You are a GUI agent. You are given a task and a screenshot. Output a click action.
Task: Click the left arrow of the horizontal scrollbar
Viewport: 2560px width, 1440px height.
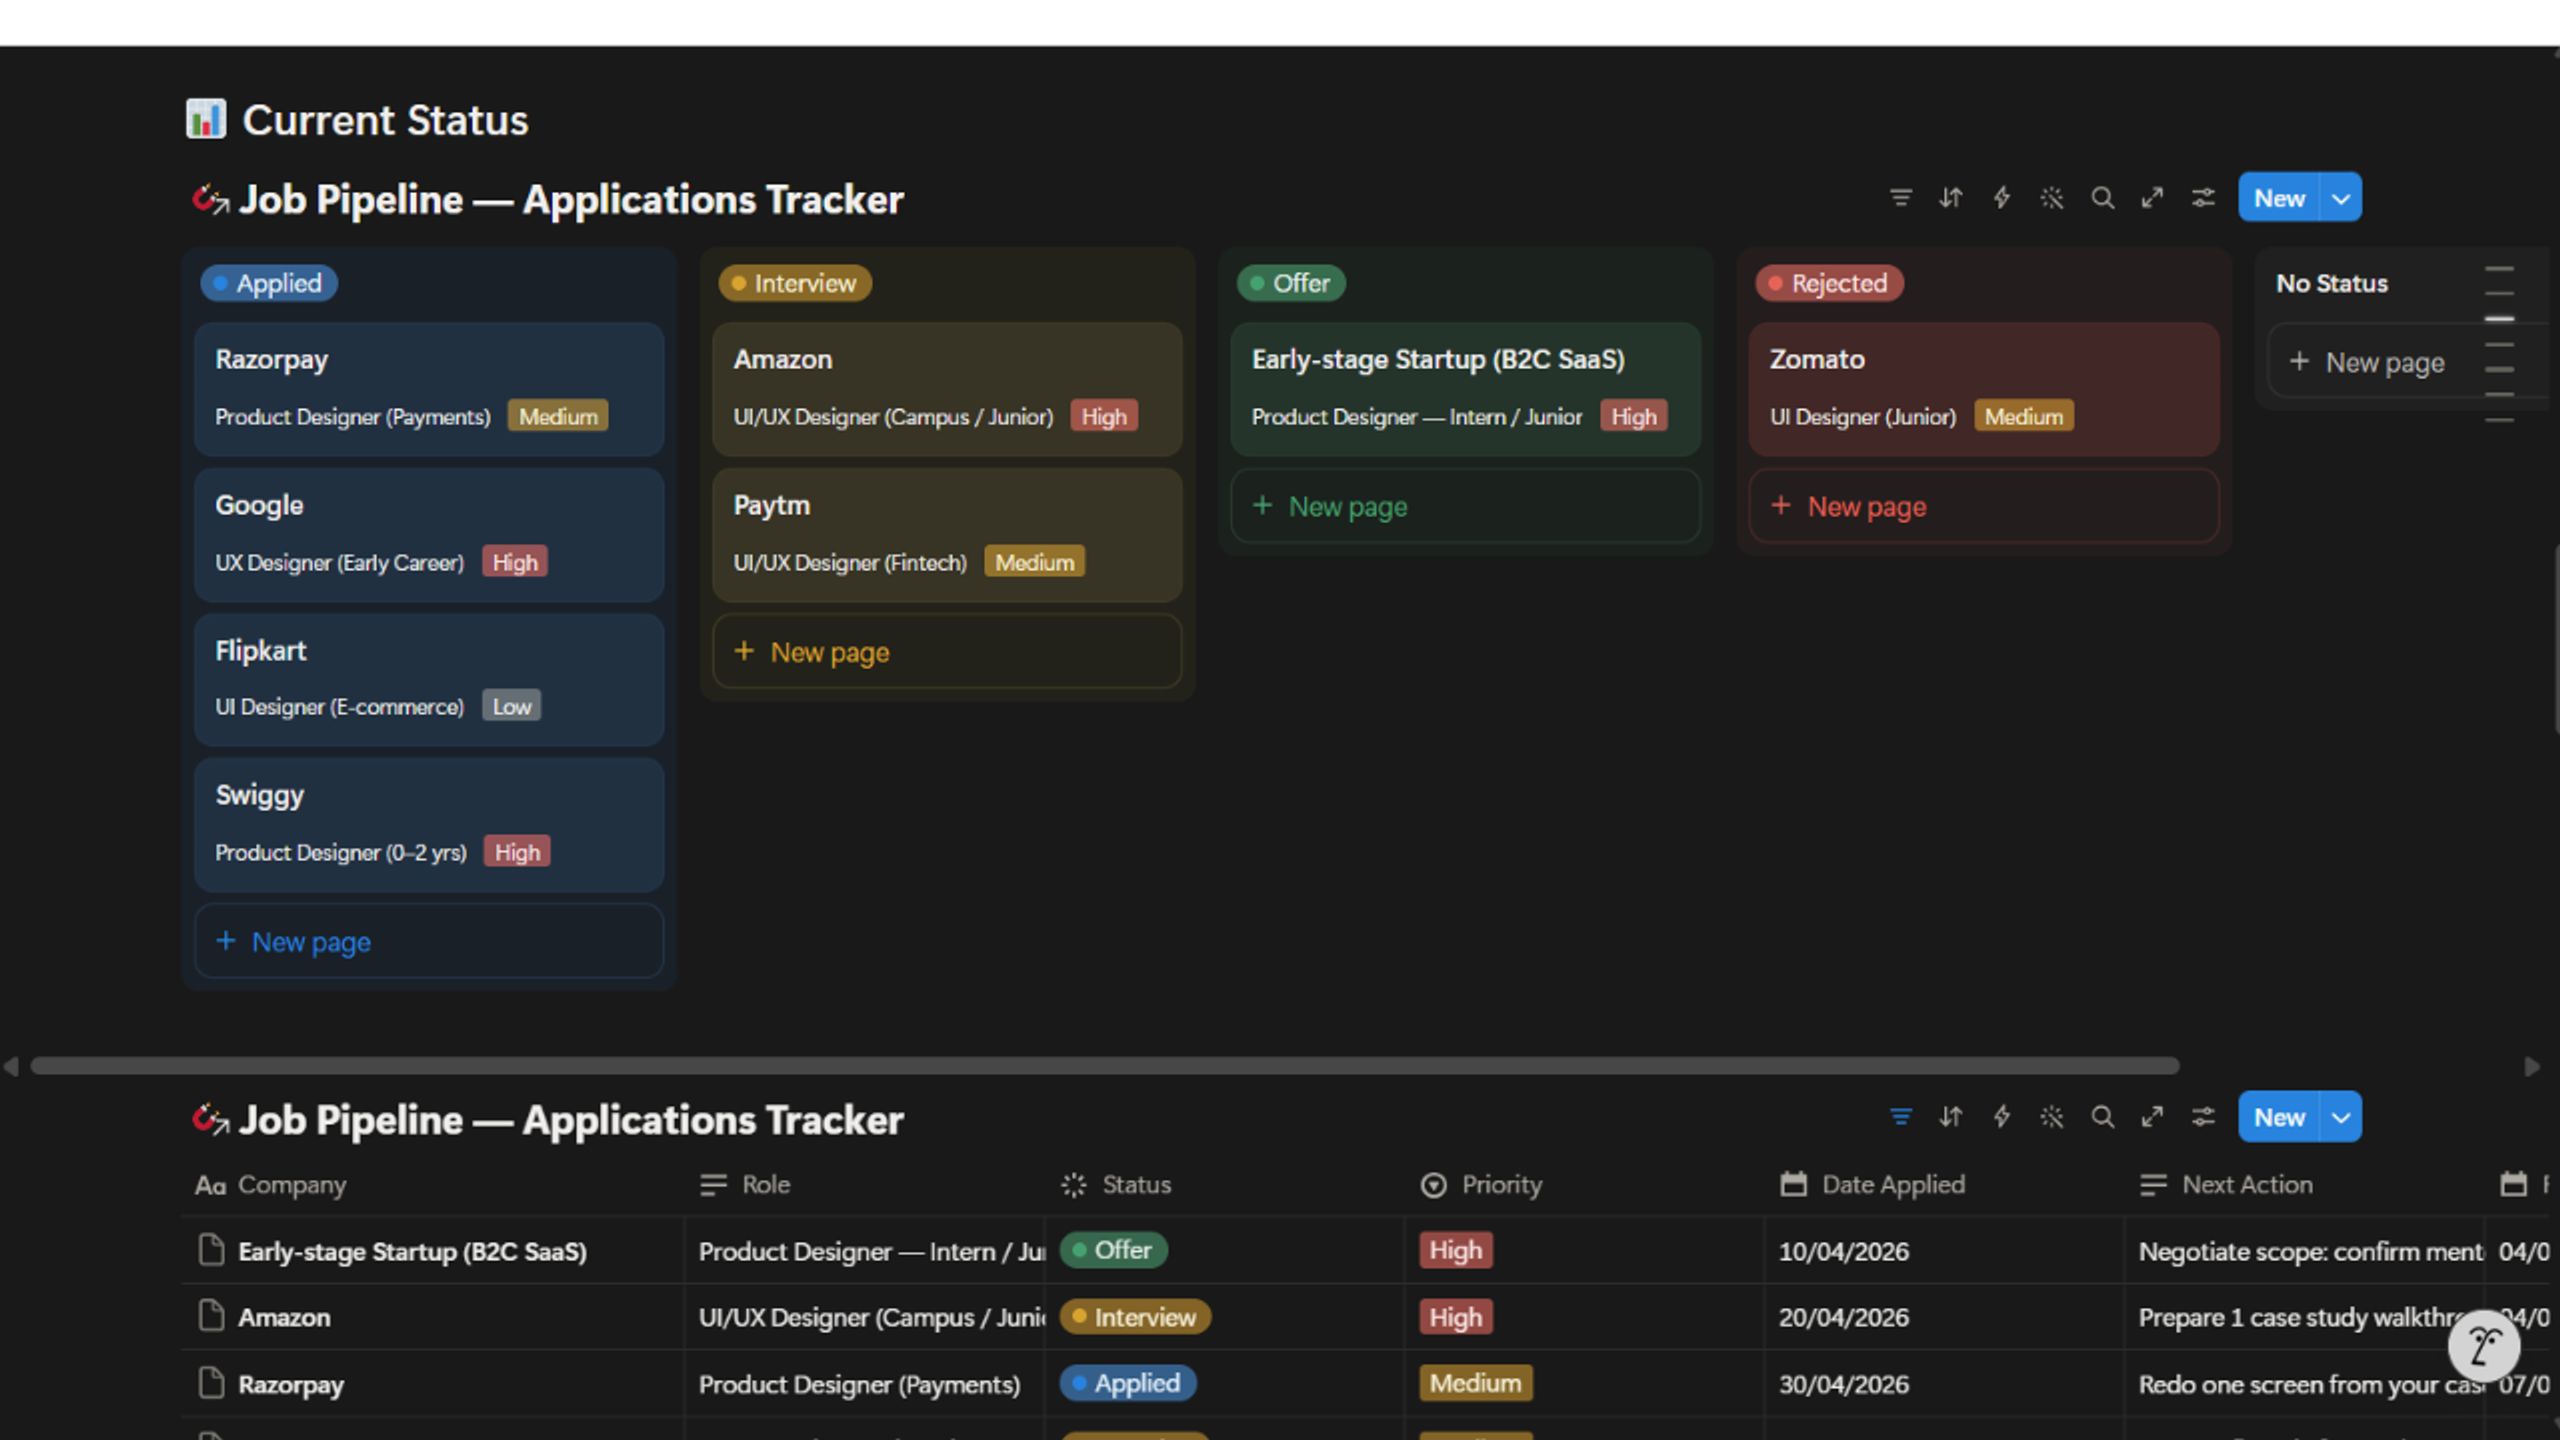coord(11,1067)
